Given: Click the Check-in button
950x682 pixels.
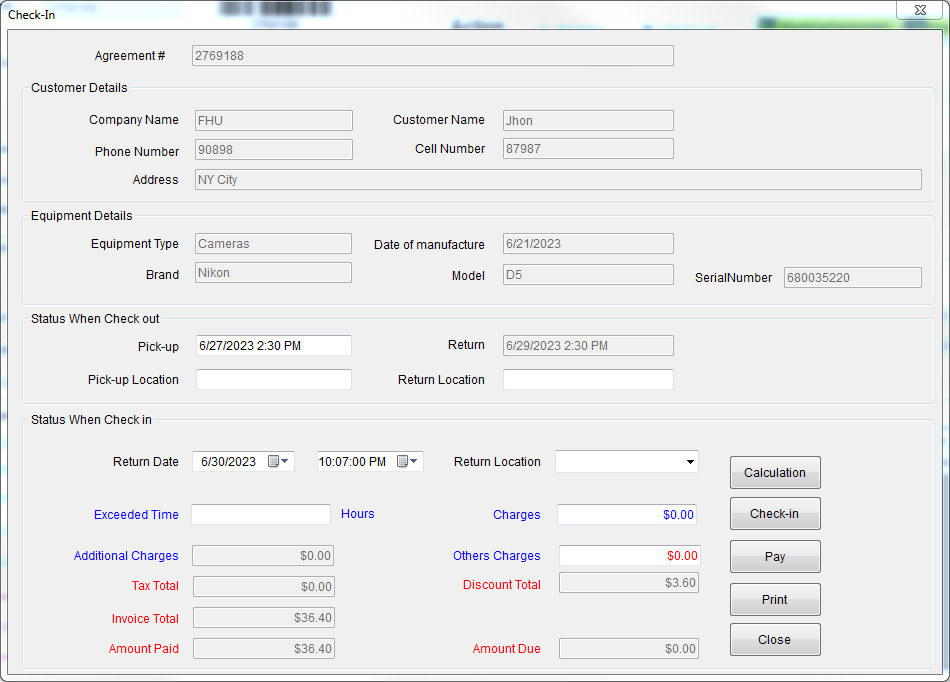Looking at the screenshot, I should point(775,514).
